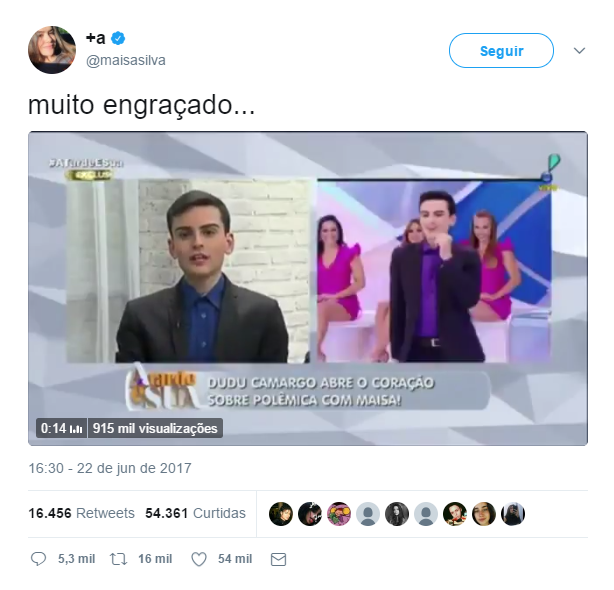This screenshot has height=590, width=614.
Task: Click the 915 mil visualizações label
Action: coord(155,428)
